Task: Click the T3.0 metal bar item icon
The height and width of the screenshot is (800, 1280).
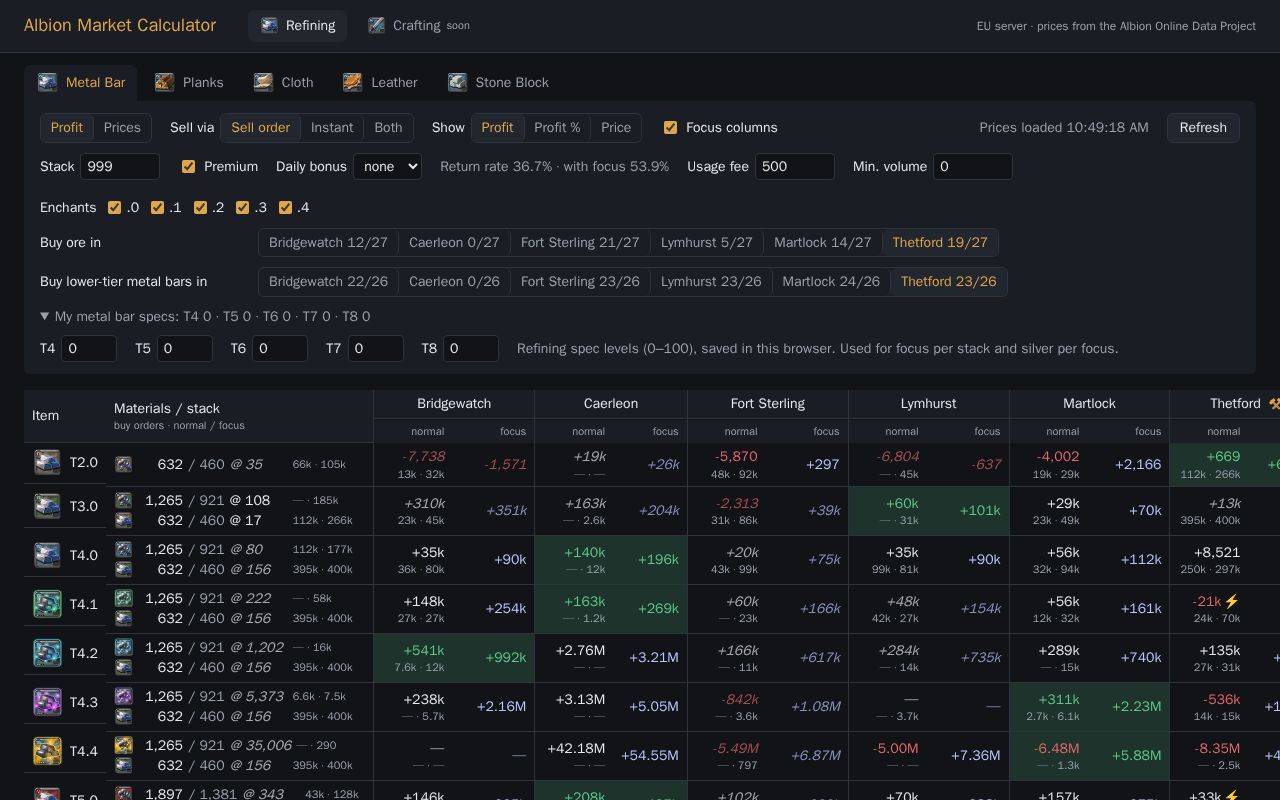Action: [47, 506]
